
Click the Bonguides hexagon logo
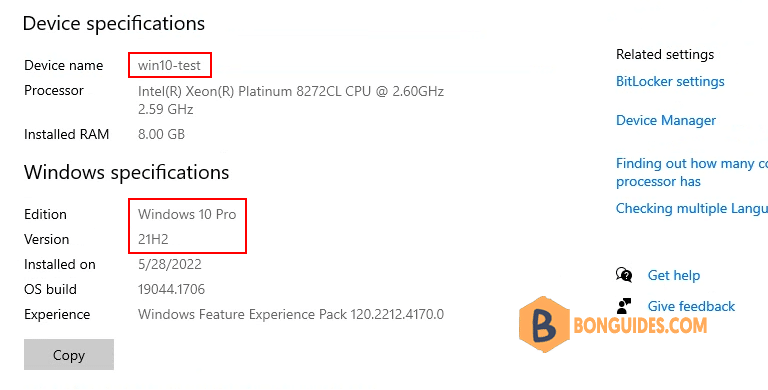pyautogui.click(x=544, y=324)
